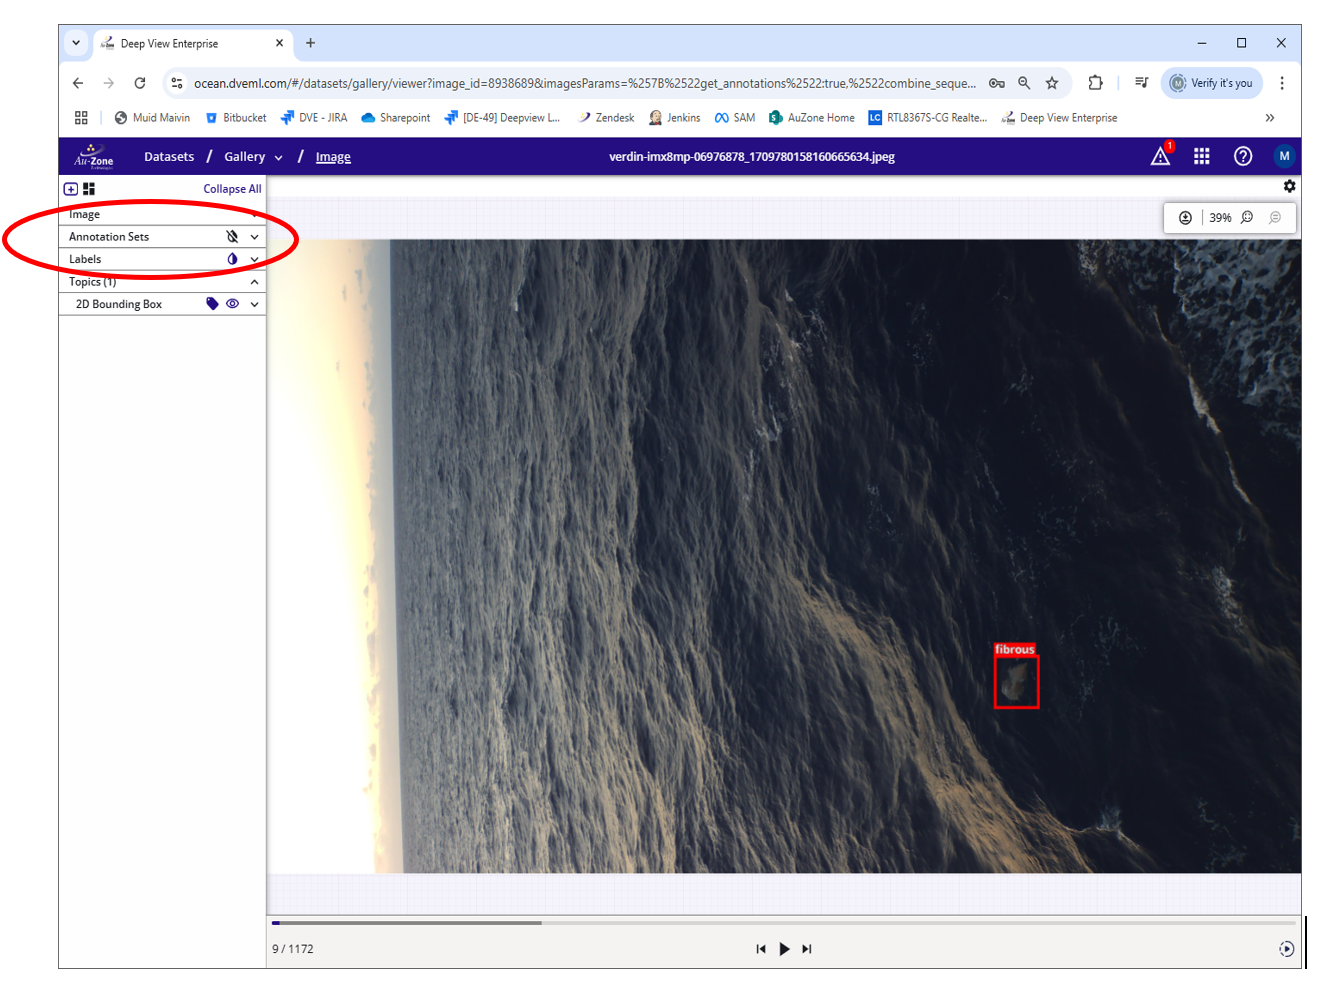Open Chrome three-dot menu
Image resolution: width=1331 pixels, height=996 pixels.
point(1282,83)
